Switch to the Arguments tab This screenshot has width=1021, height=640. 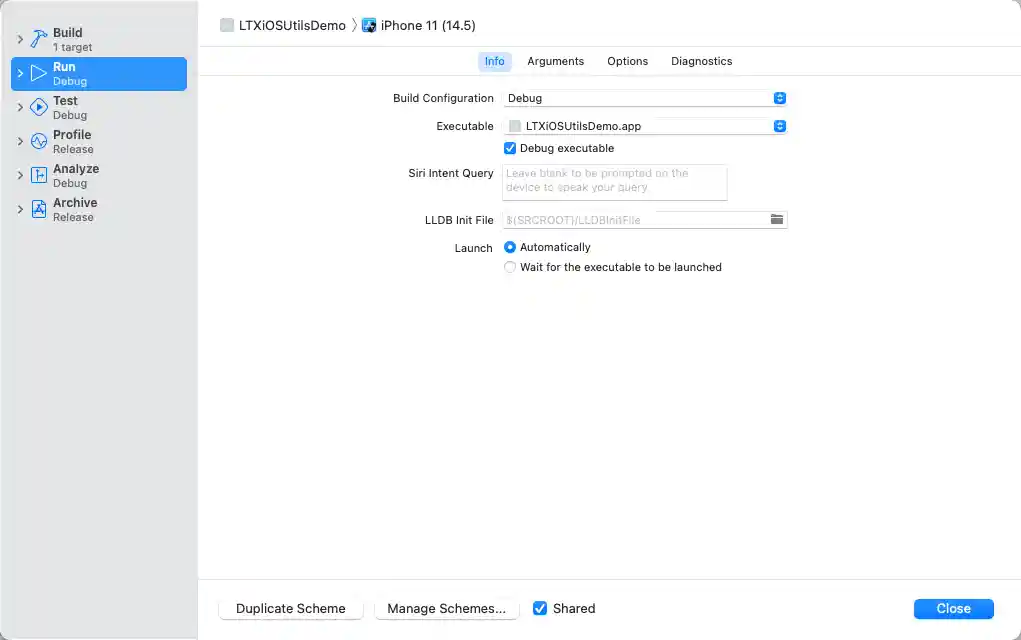coord(555,61)
